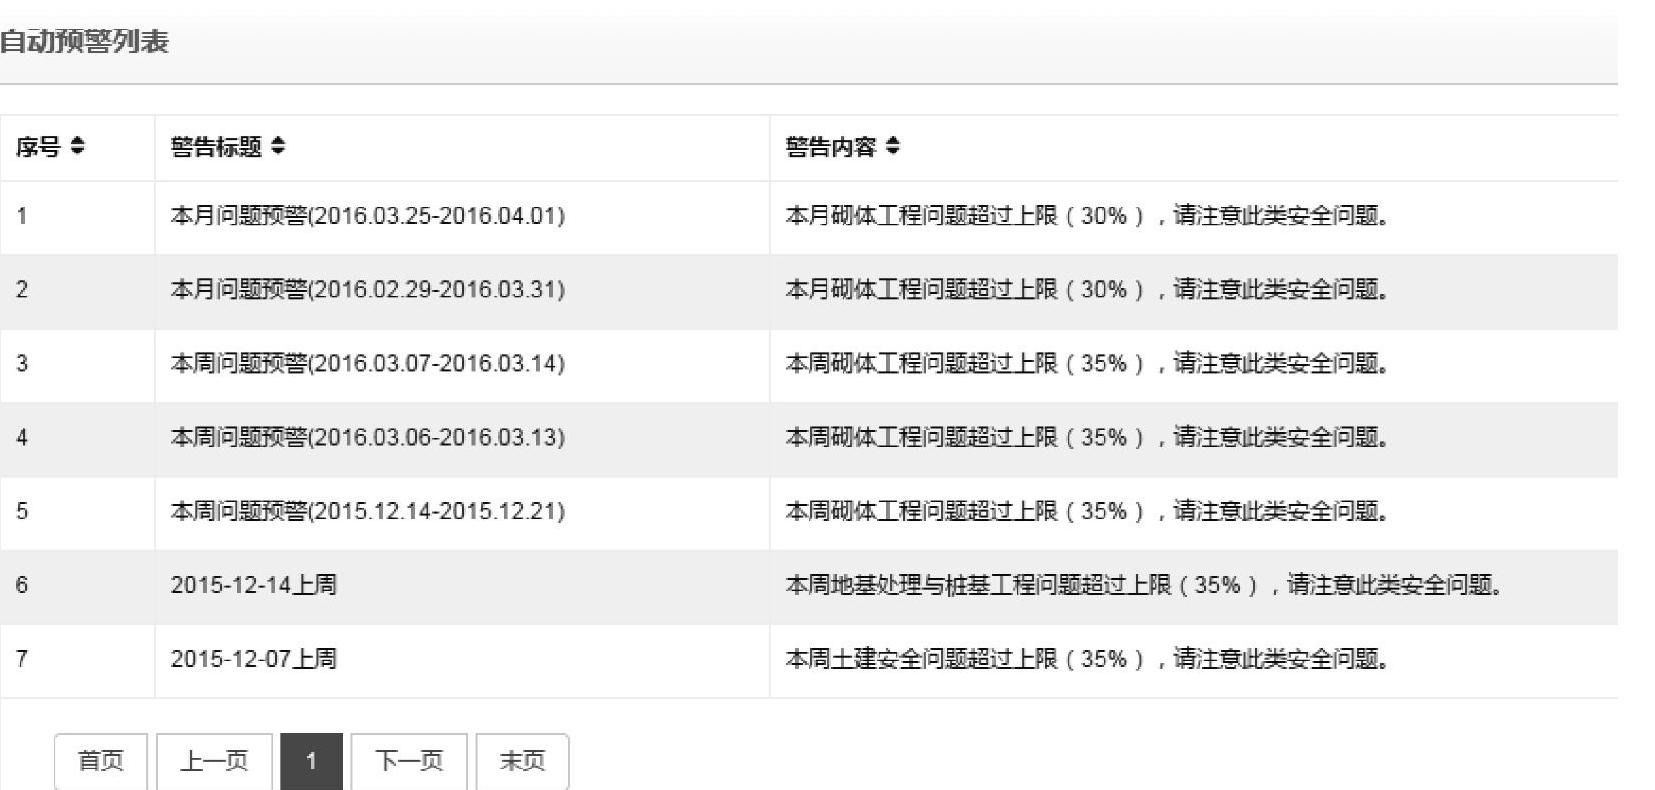1655x790 pixels.
Task: Click the 土建安全问题 warning content
Action: [1086, 659]
